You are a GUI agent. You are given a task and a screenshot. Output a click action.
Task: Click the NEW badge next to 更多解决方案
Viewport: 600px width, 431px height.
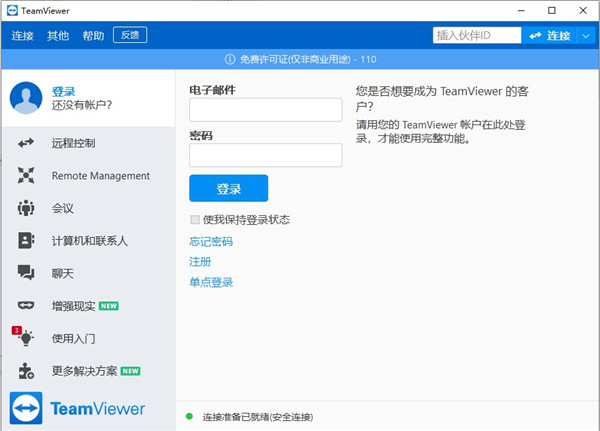click(x=130, y=371)
